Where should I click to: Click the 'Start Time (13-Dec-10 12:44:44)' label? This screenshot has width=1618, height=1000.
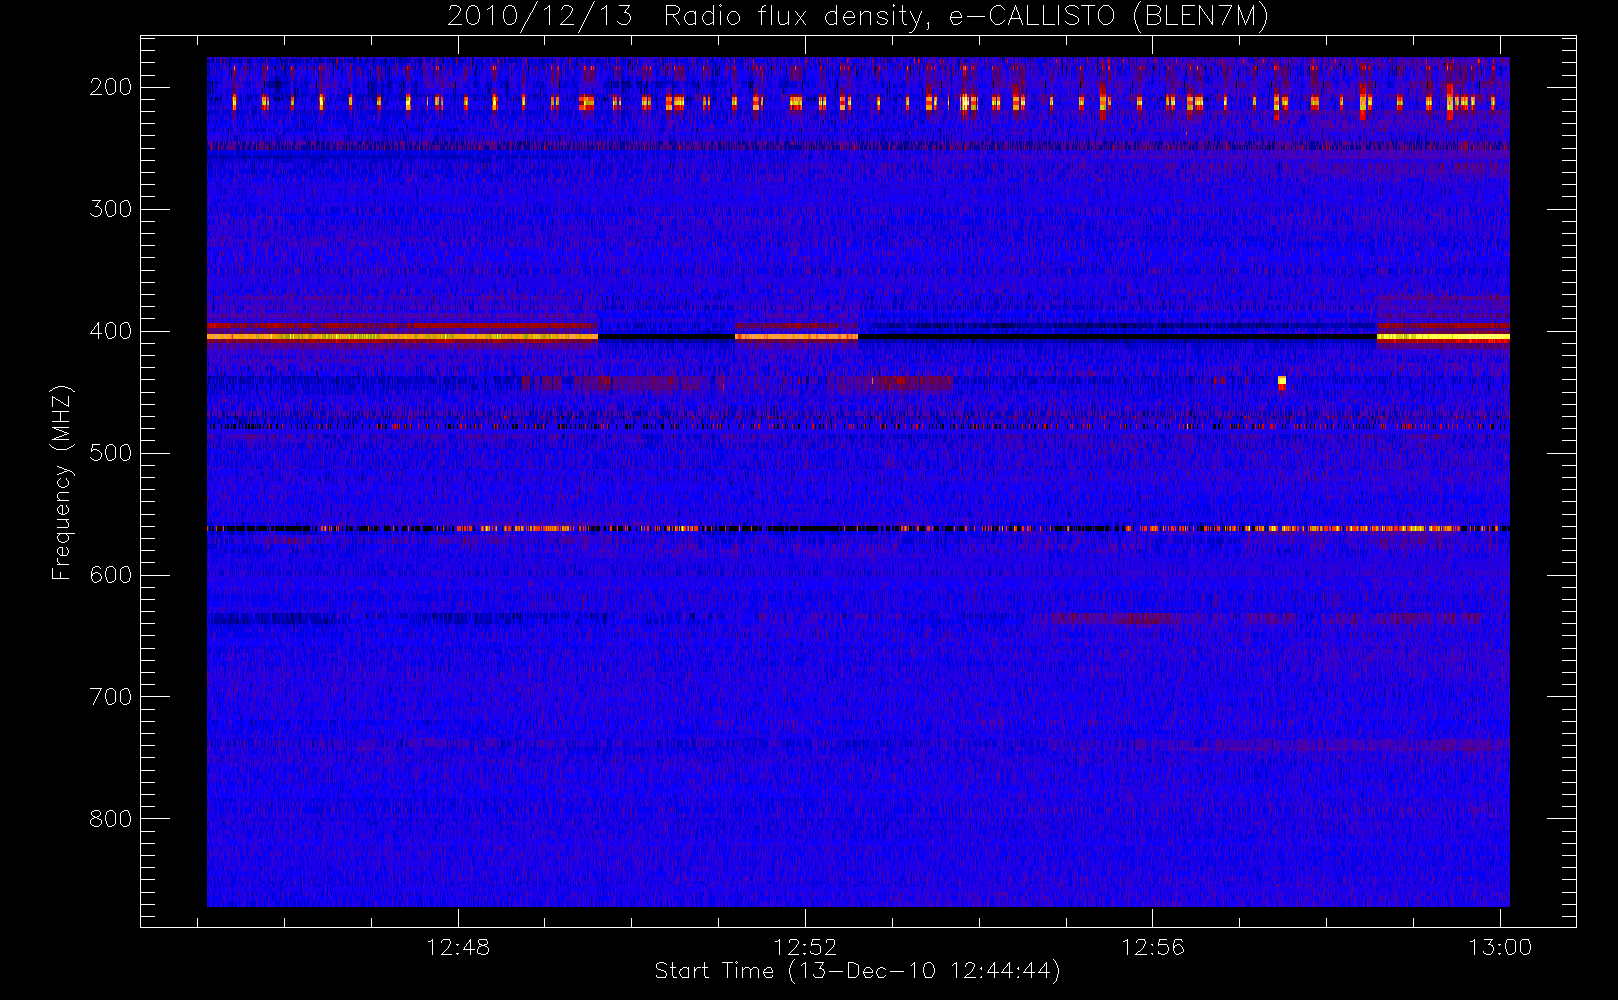(x=857, y=971)
